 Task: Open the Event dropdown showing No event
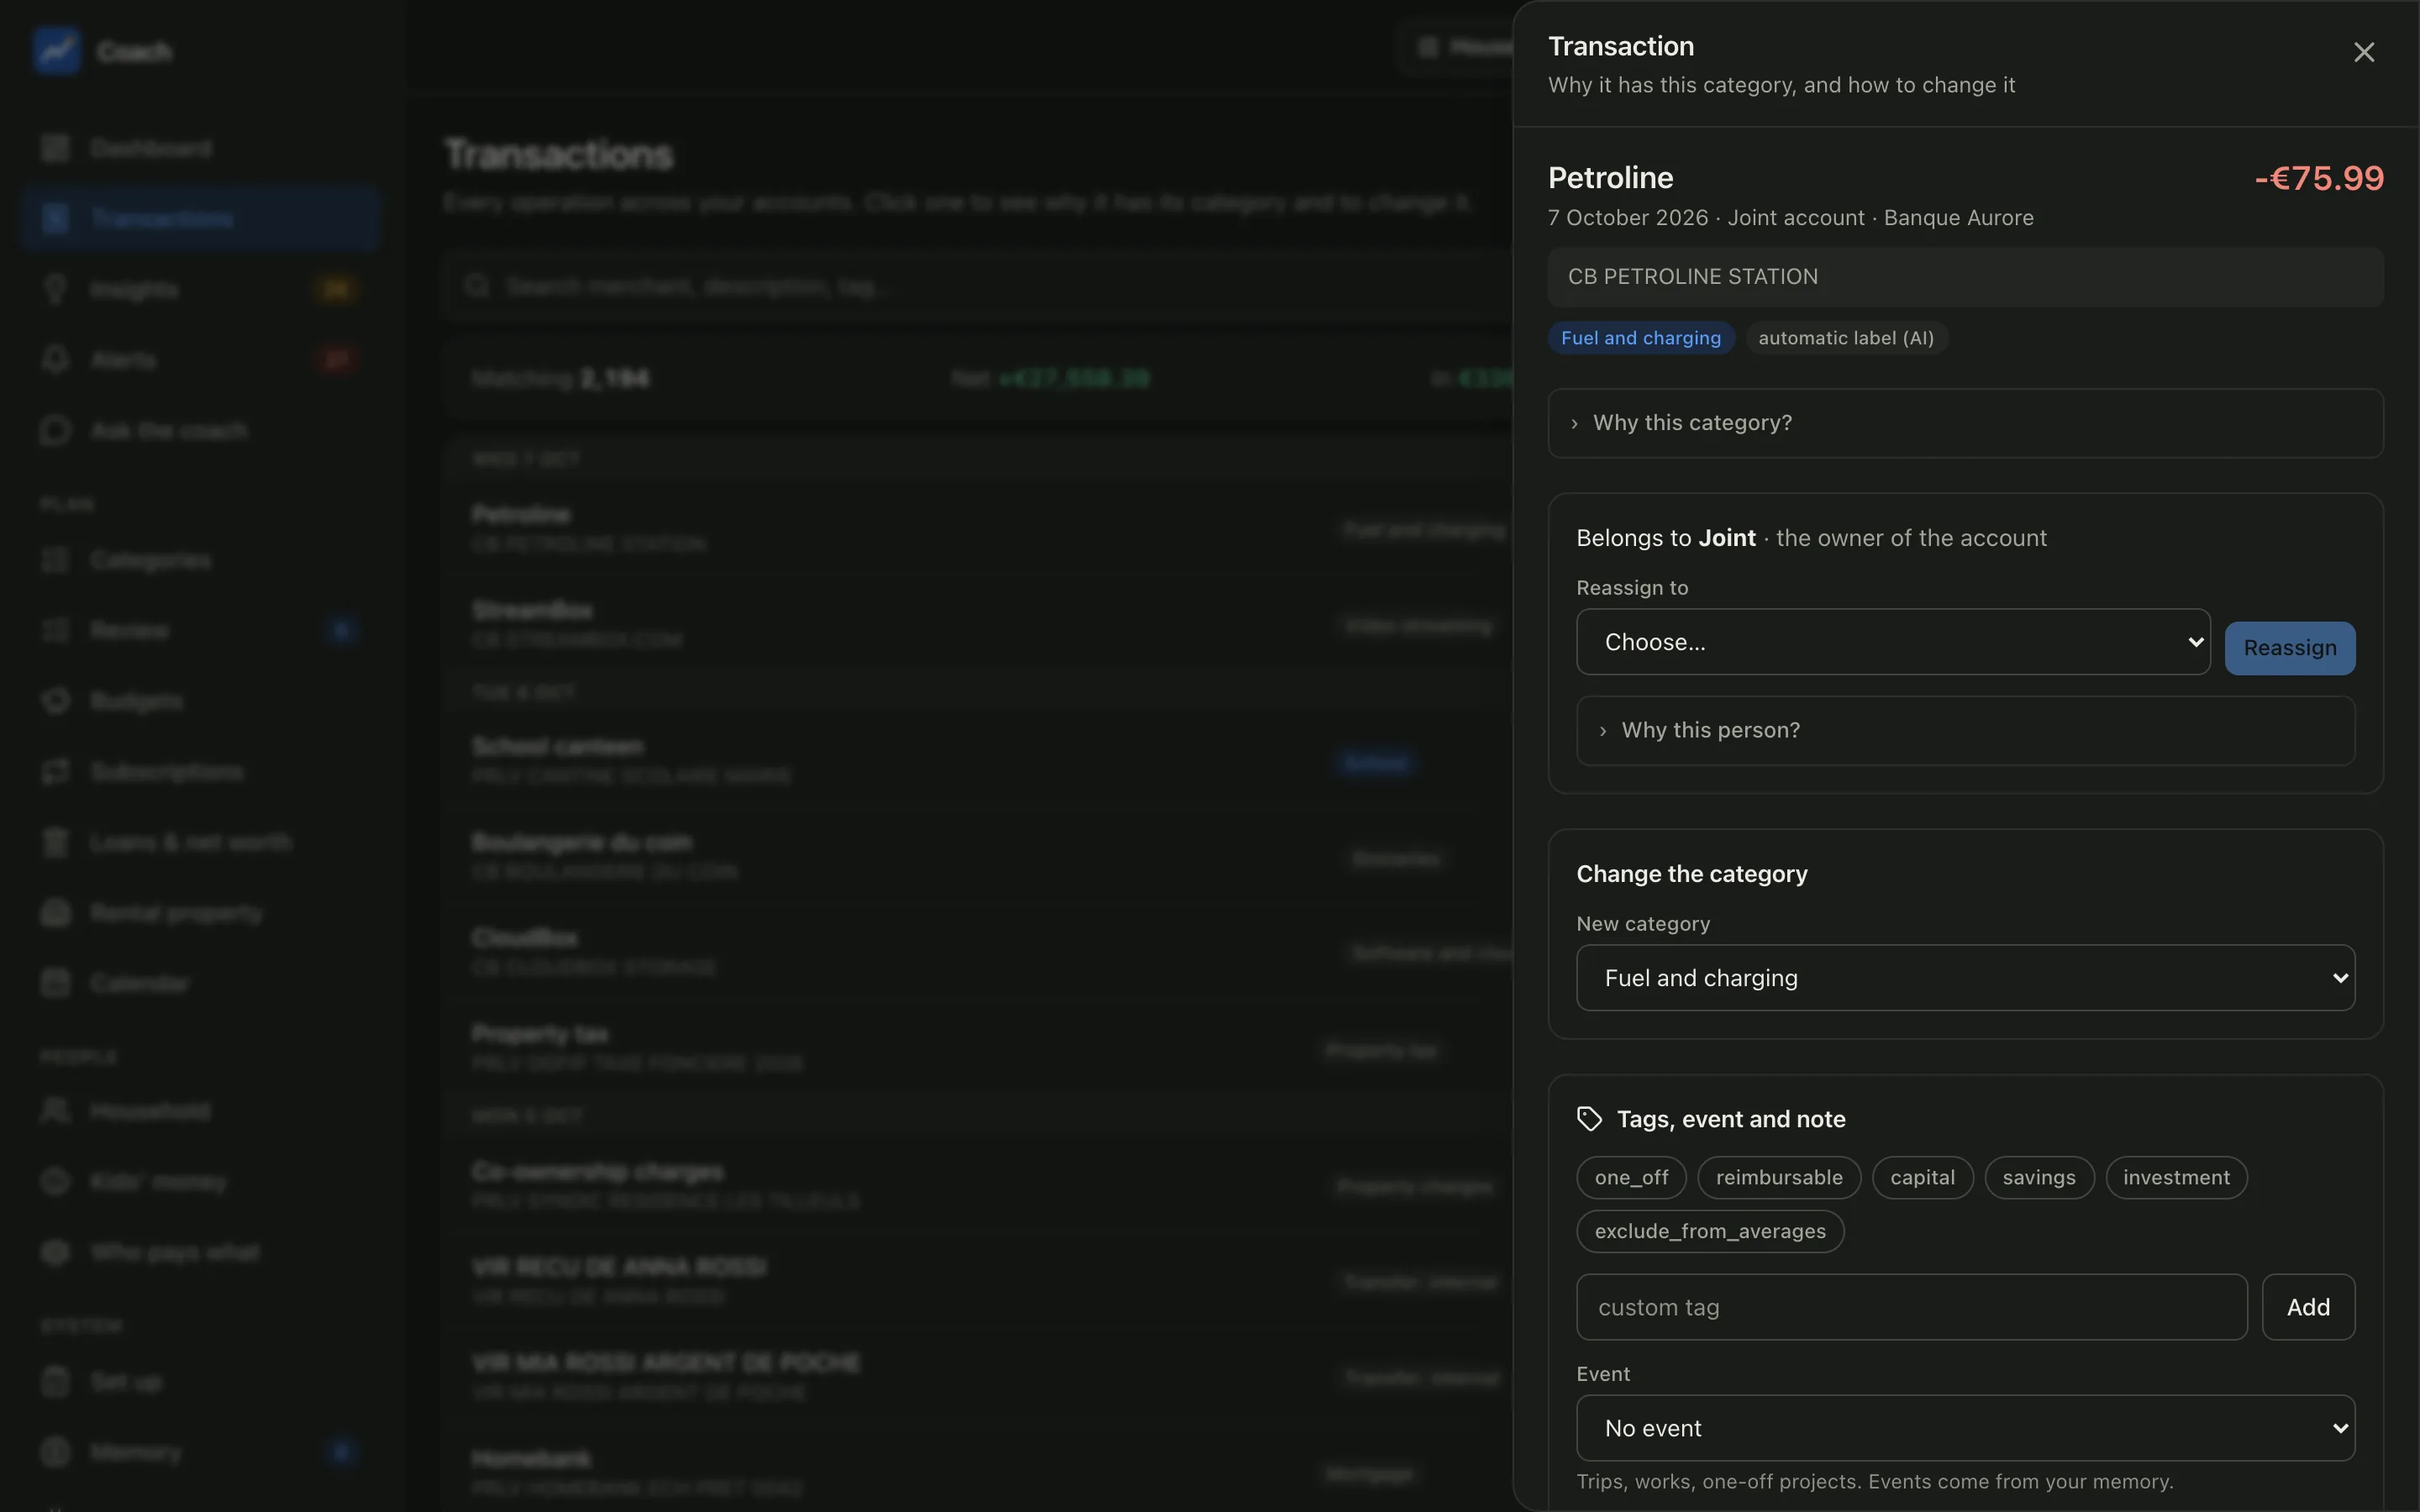(x=1965, y=1428)
